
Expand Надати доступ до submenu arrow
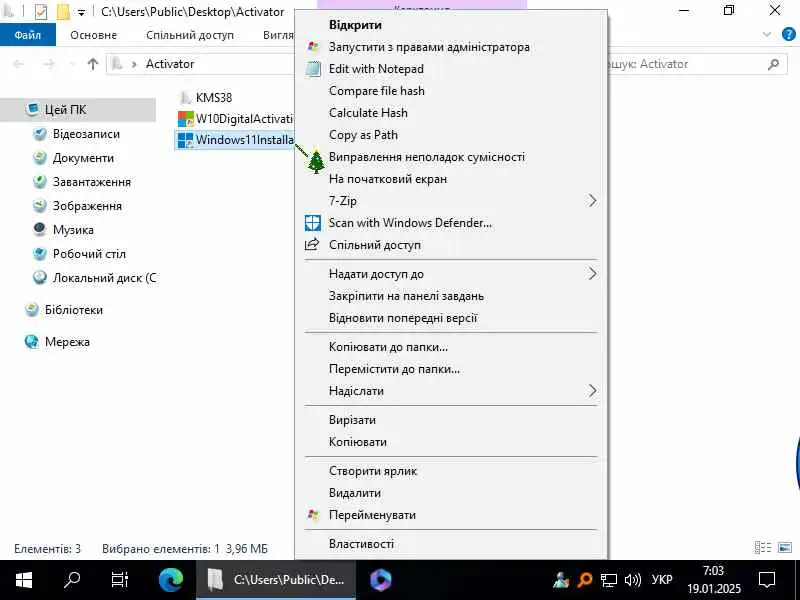click(x=592, y=274)
